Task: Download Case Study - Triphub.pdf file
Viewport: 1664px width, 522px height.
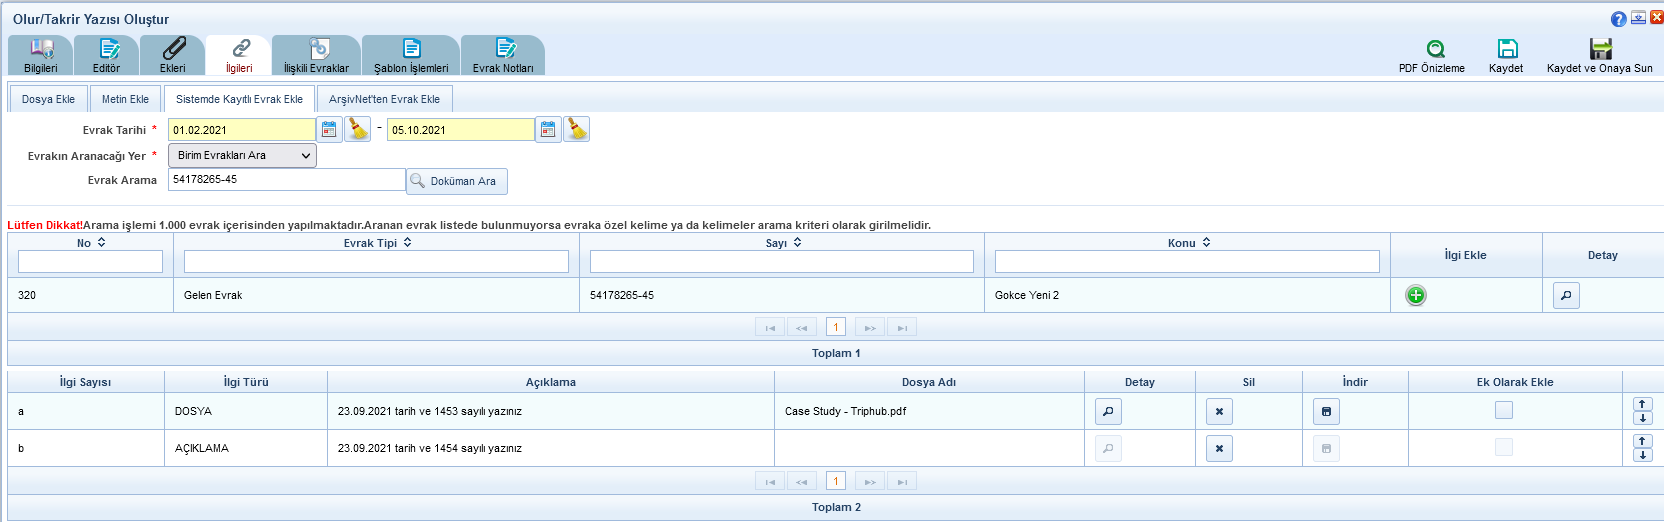Action: click(x=1326, y=411)
